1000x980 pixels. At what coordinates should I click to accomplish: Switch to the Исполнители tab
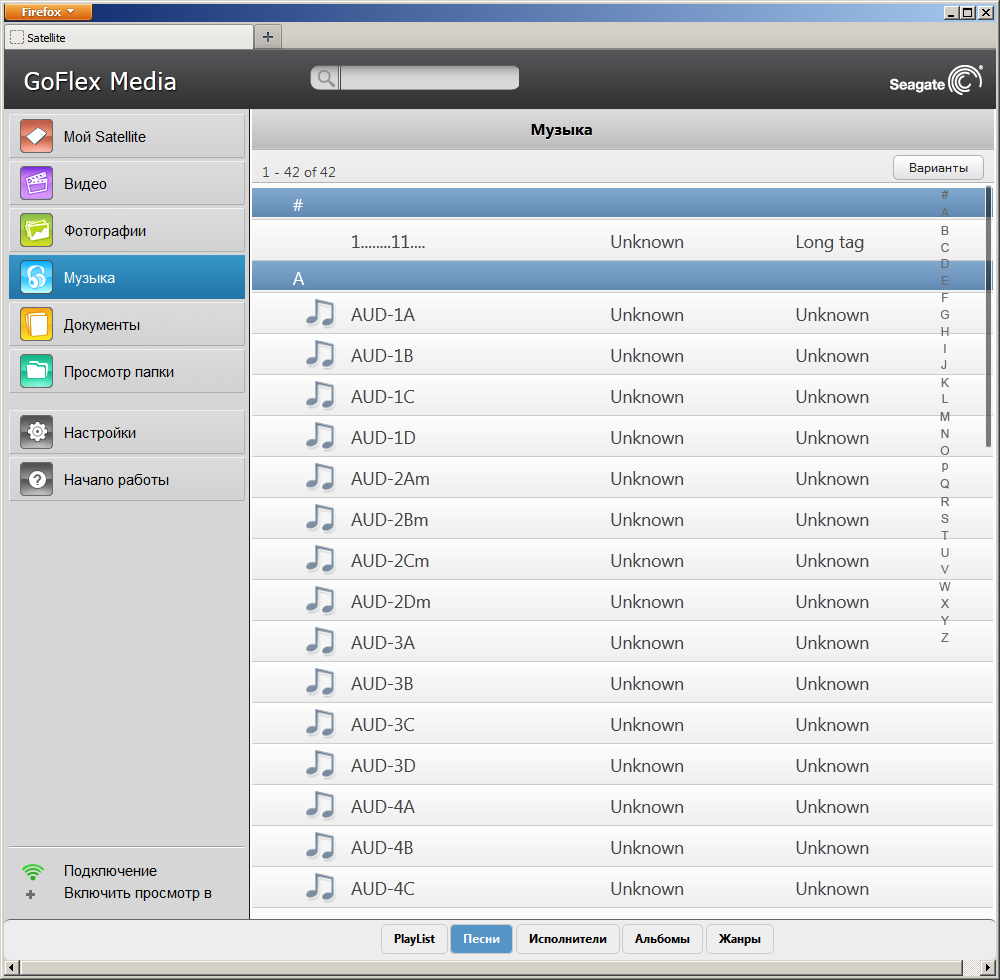pyautogui.click(x=568, y=939)
